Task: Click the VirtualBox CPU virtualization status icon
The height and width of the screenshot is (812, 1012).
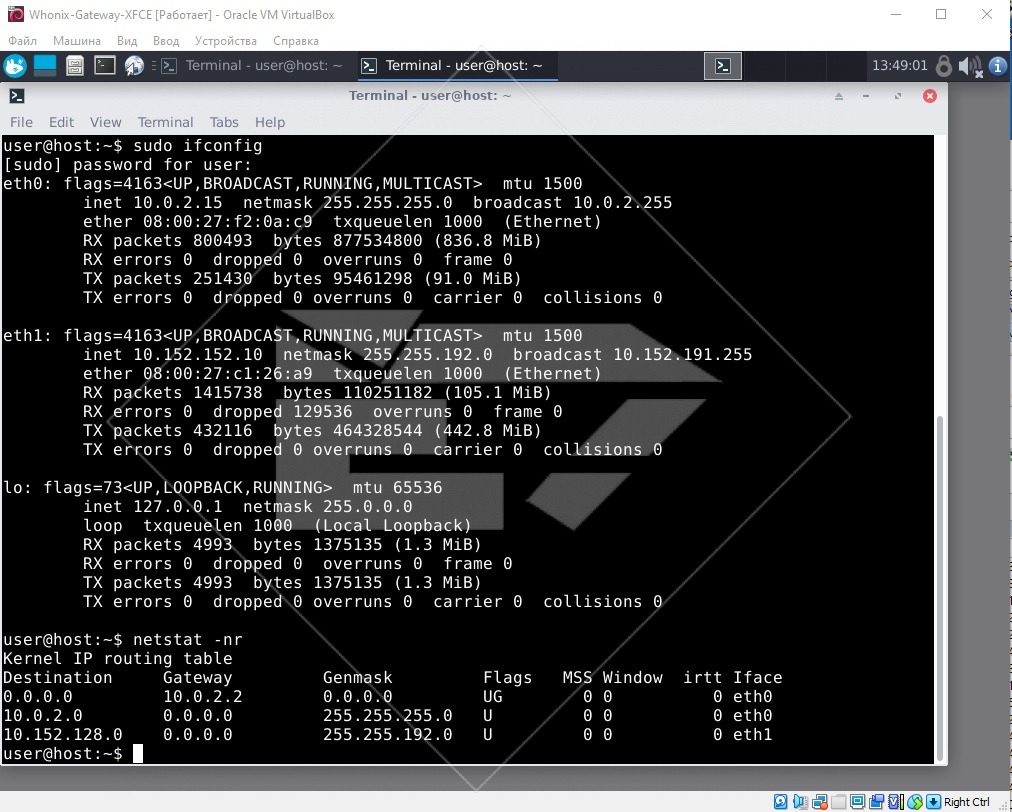Action: [x=895, y=802]
